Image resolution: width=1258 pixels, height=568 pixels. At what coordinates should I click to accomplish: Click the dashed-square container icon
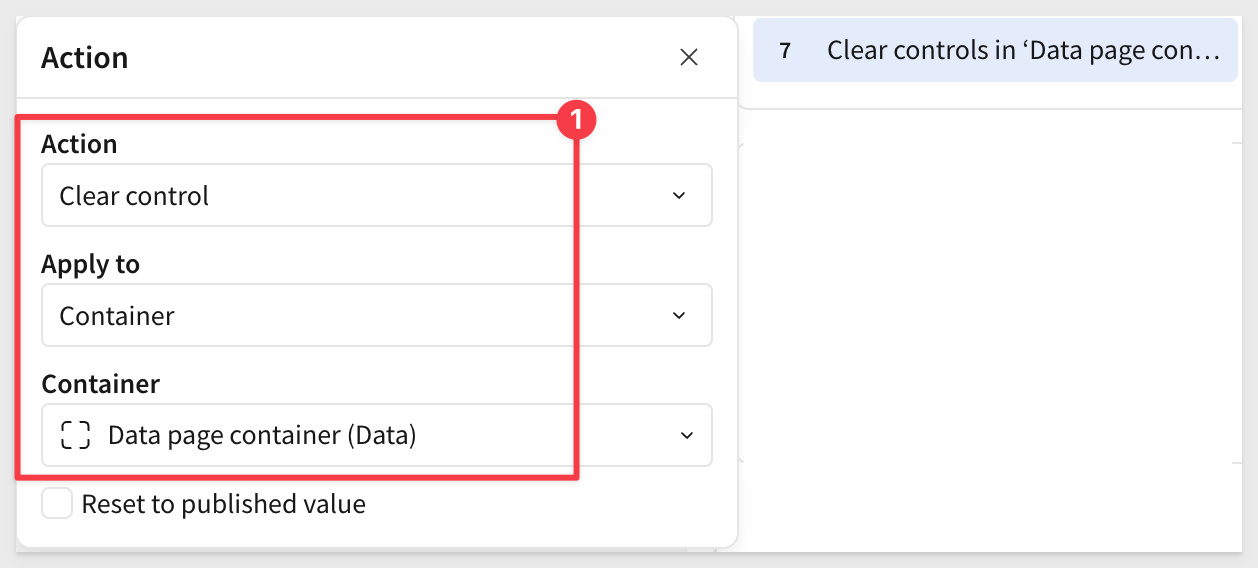(75, 435)
